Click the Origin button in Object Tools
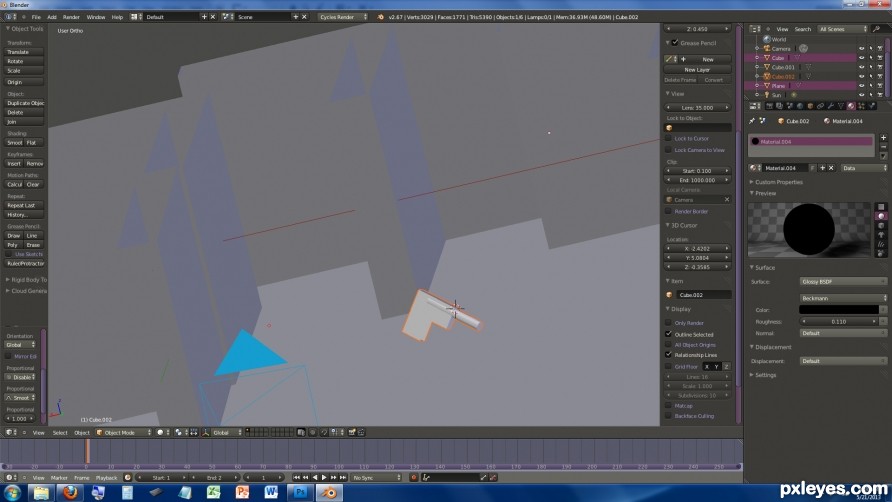This screenshot has width=892, height=502. click(24, 82)
